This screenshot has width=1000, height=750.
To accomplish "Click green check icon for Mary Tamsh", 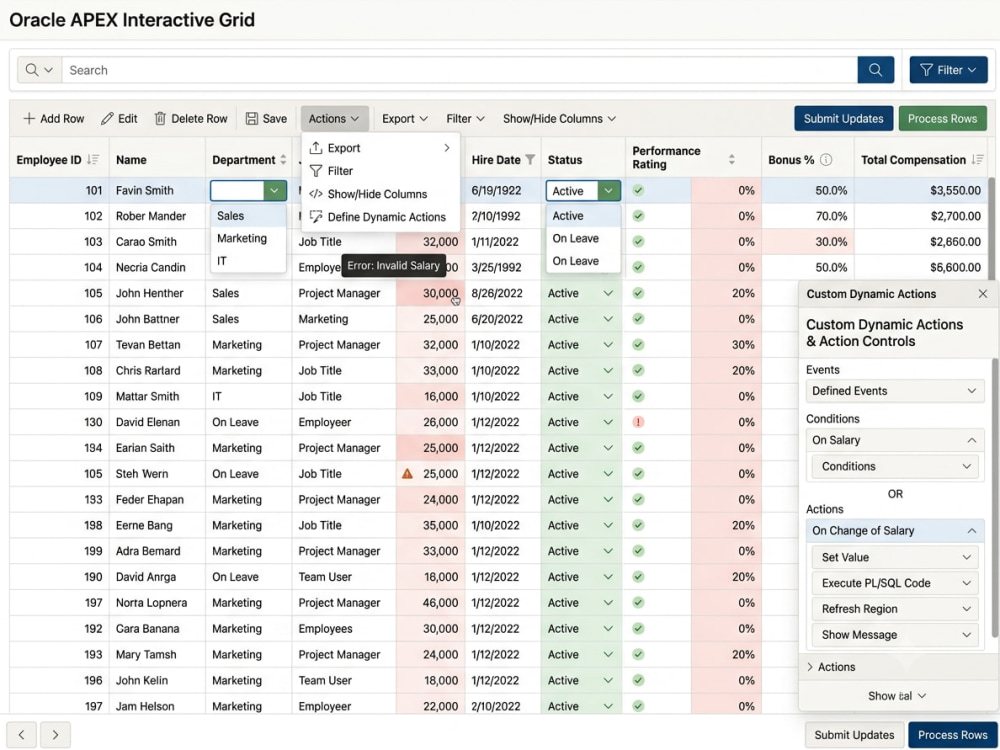I will click(638, 654).
